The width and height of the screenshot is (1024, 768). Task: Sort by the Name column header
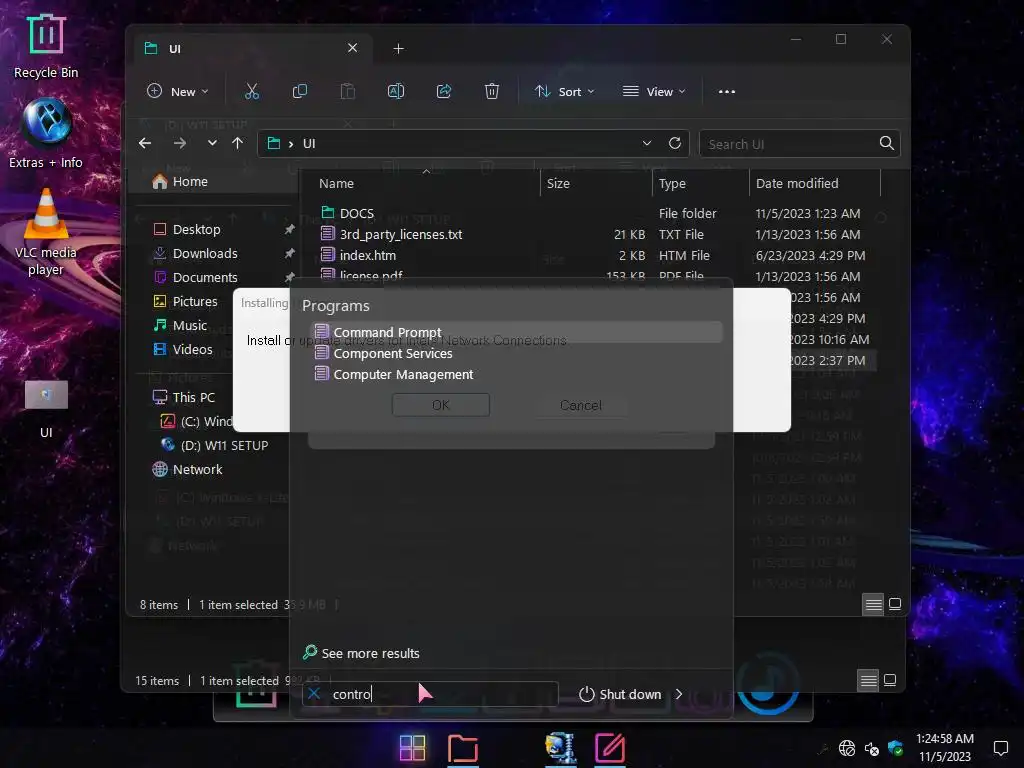[x=336, y=184]
